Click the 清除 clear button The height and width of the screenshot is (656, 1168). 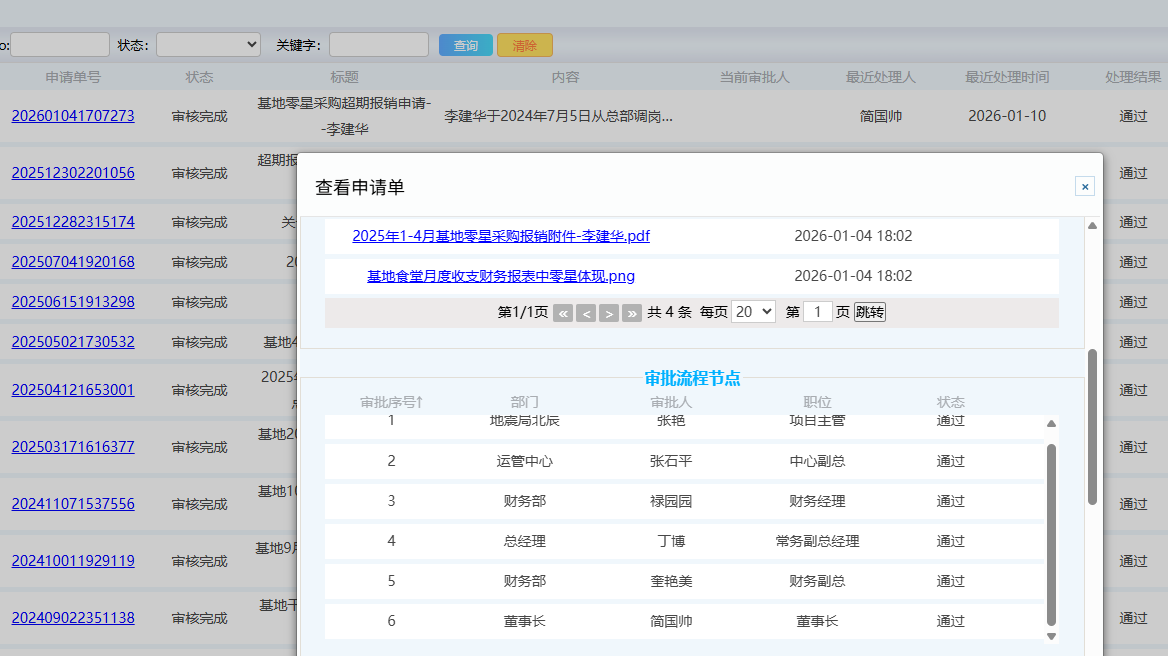point(525,45)
